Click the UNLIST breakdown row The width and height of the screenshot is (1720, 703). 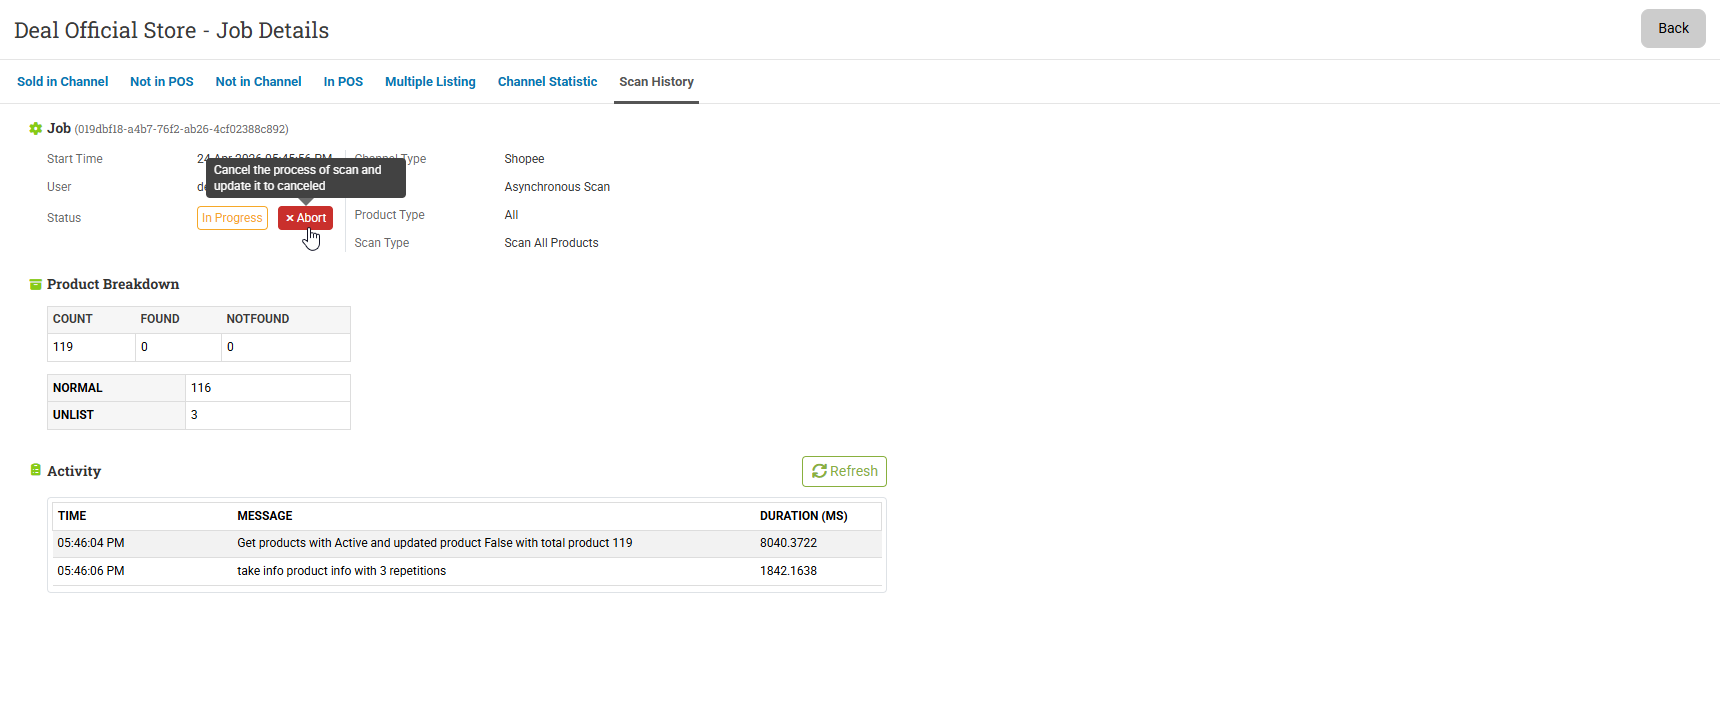(x=199, y=415)
